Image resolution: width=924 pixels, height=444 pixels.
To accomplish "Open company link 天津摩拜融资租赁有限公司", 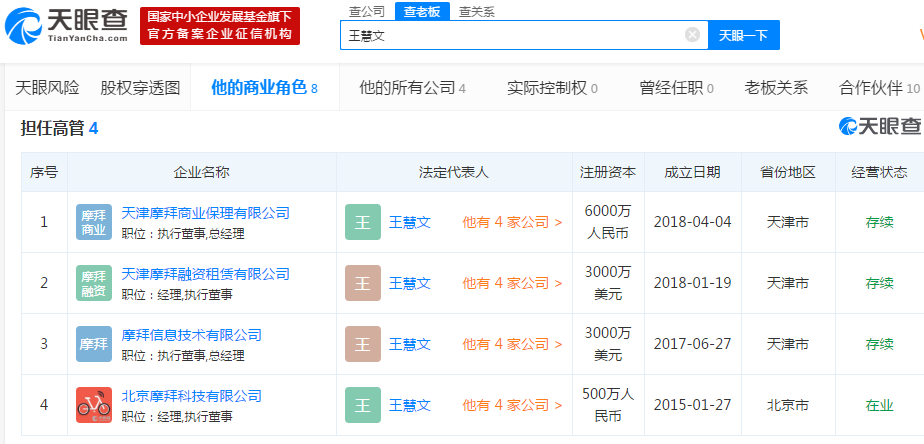I will (206, 274).
